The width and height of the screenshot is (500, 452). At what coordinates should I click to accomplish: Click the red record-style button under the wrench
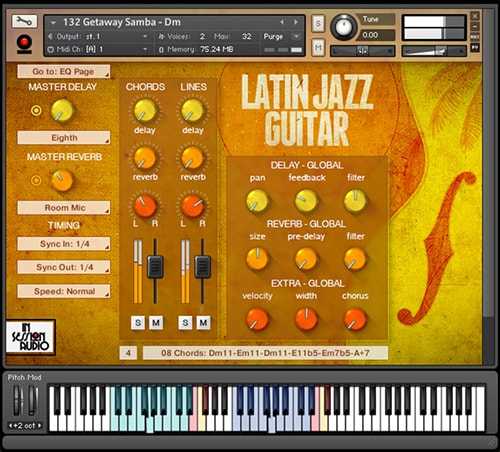[x=24, y=43]
